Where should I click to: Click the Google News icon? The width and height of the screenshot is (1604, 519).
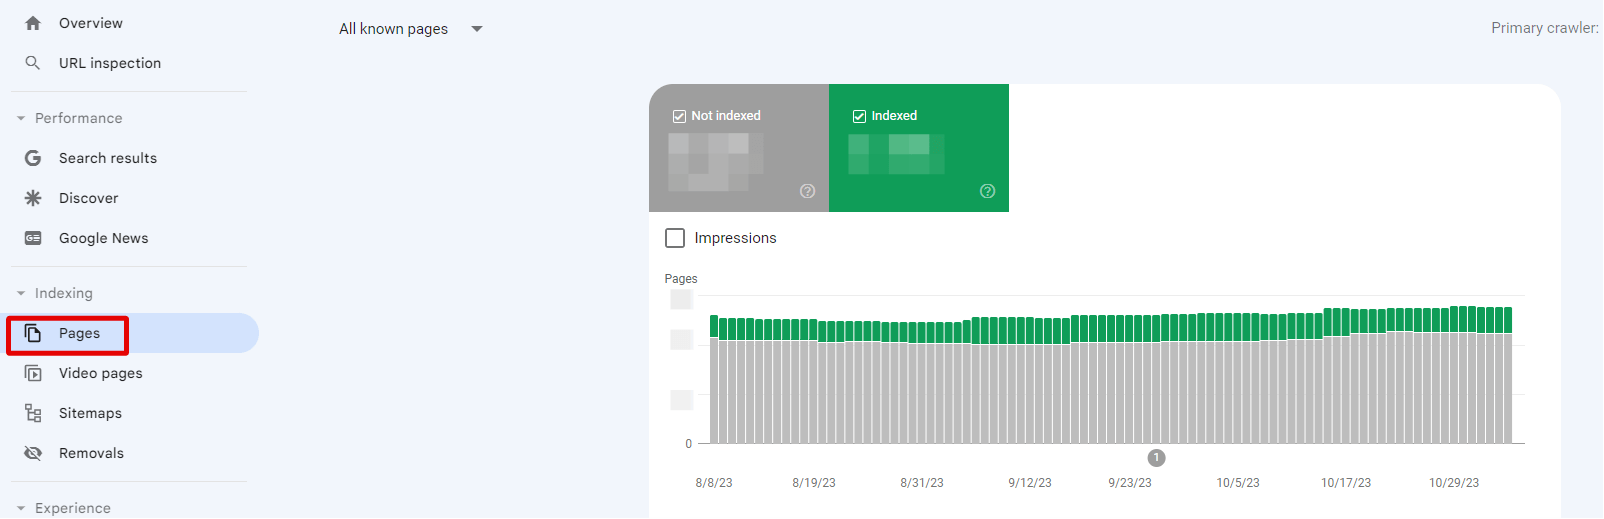33,238
